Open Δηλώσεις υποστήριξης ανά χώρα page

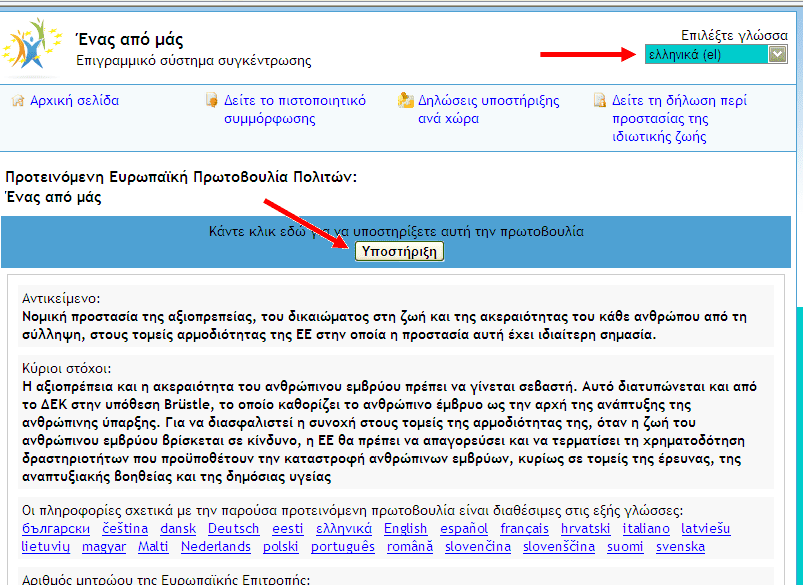tap(488, 110)
